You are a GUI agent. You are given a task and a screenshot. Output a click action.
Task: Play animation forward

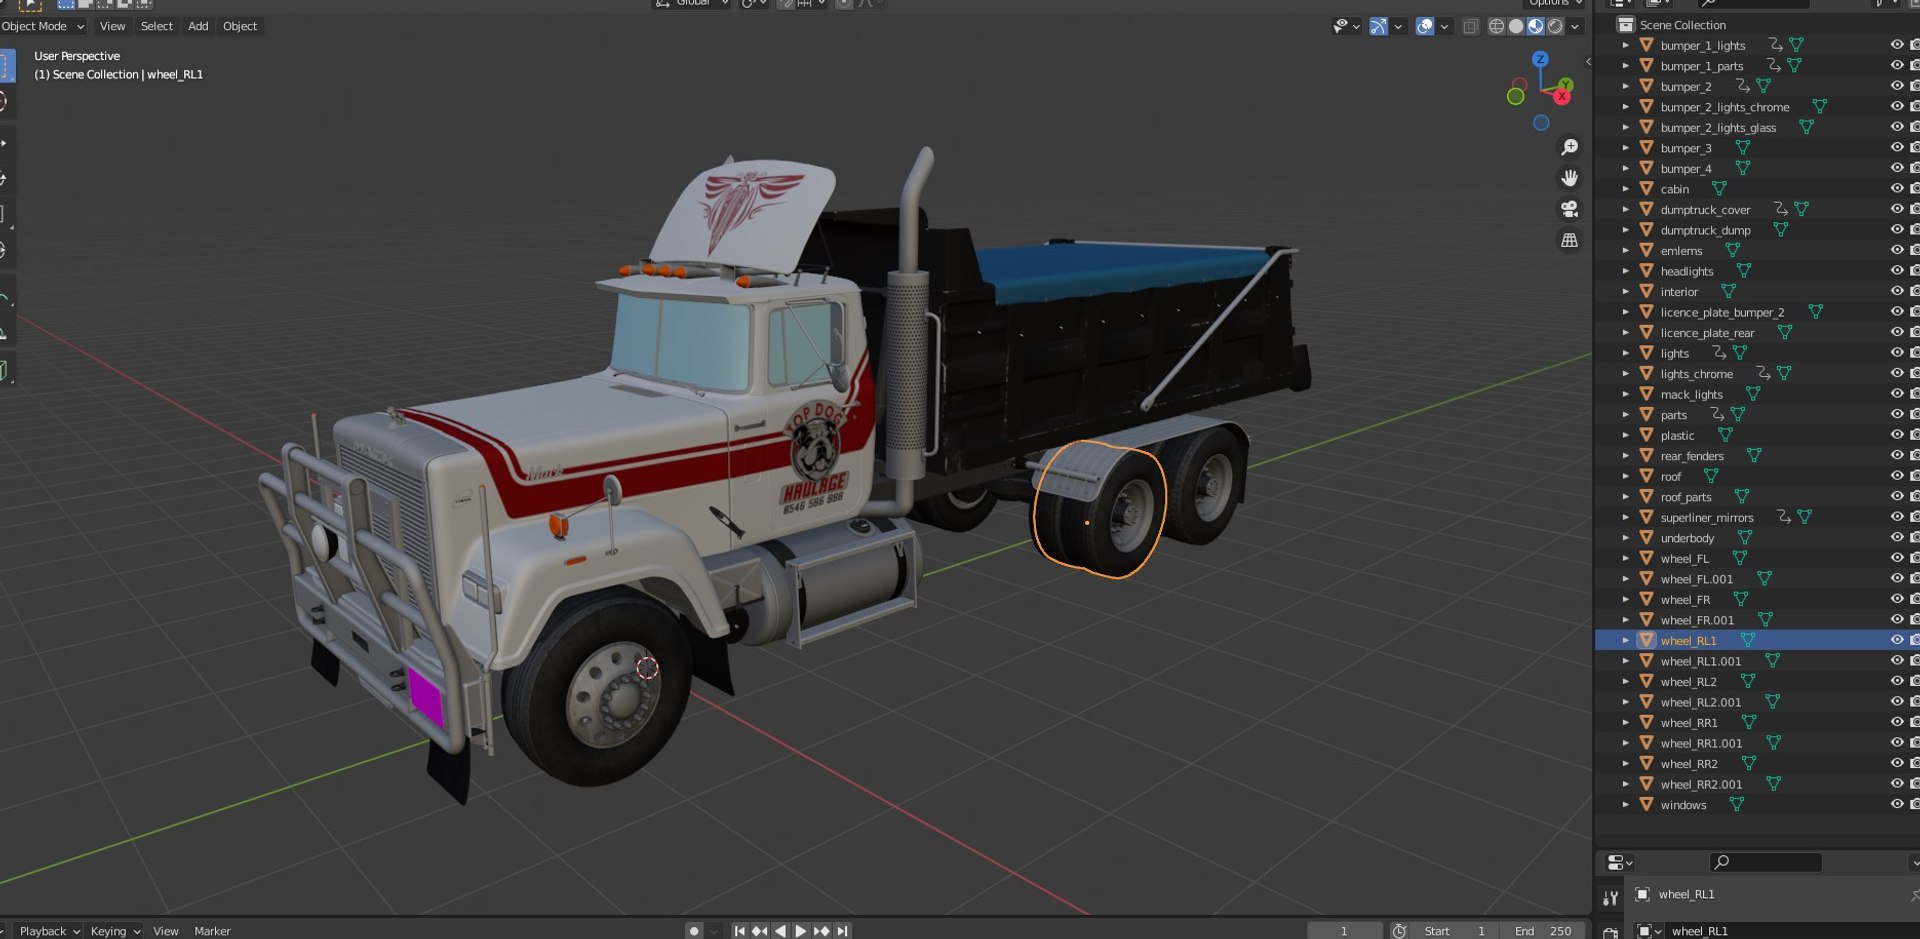801,931
